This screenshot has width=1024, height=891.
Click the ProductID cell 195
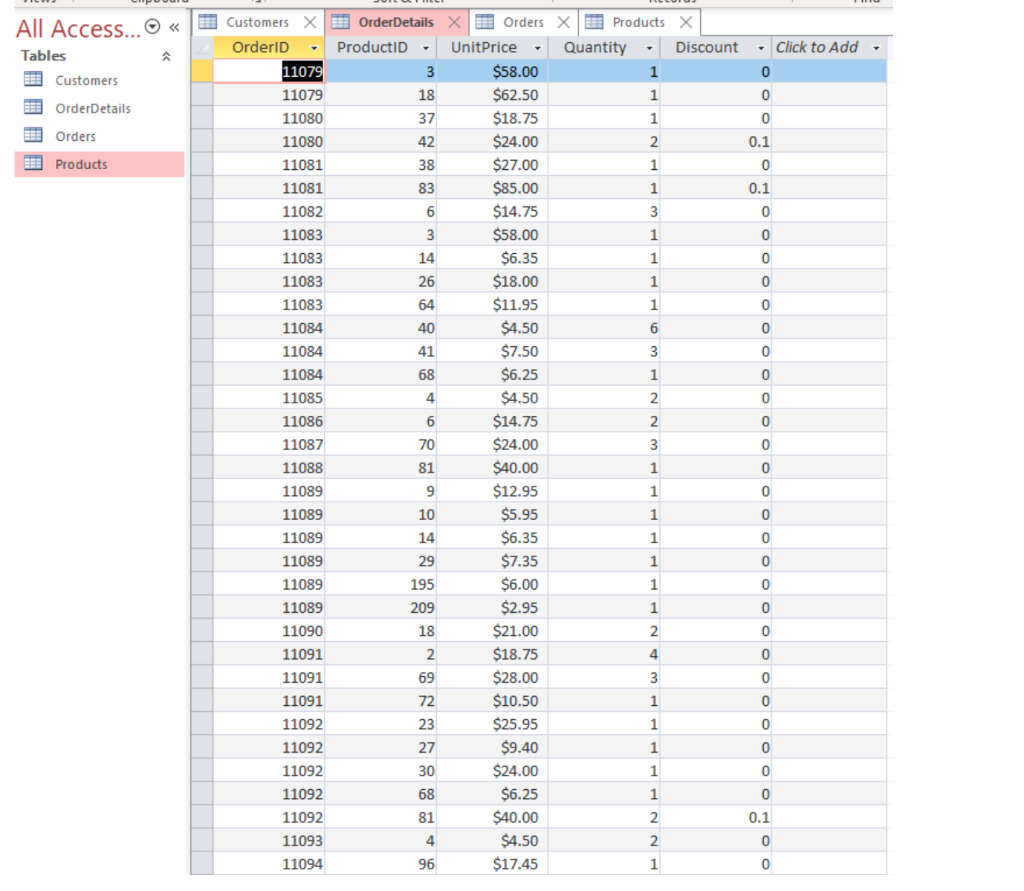(x=381, y=584)
